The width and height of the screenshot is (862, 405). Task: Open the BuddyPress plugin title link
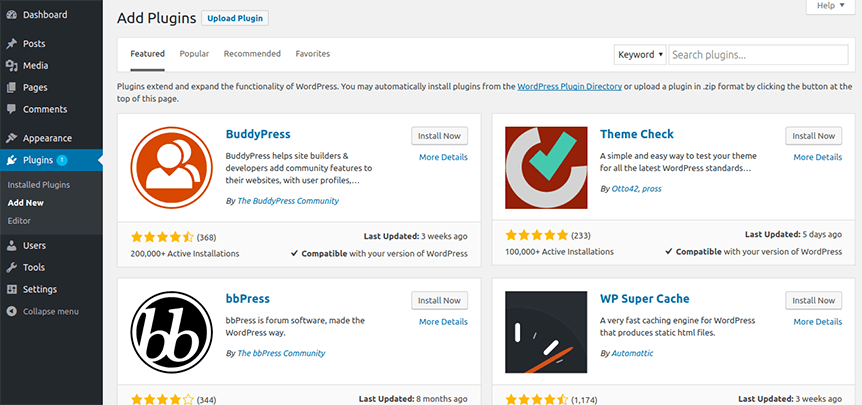click(258, 134)
